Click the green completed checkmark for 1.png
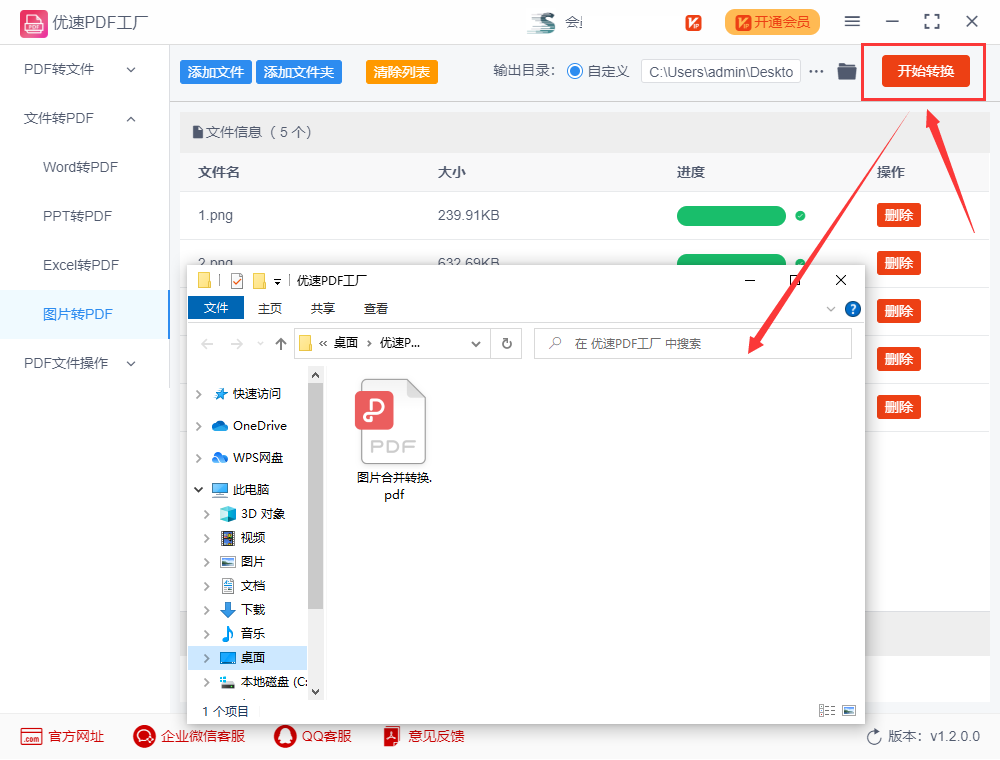 pyautogui.click(x=800, y=216)
